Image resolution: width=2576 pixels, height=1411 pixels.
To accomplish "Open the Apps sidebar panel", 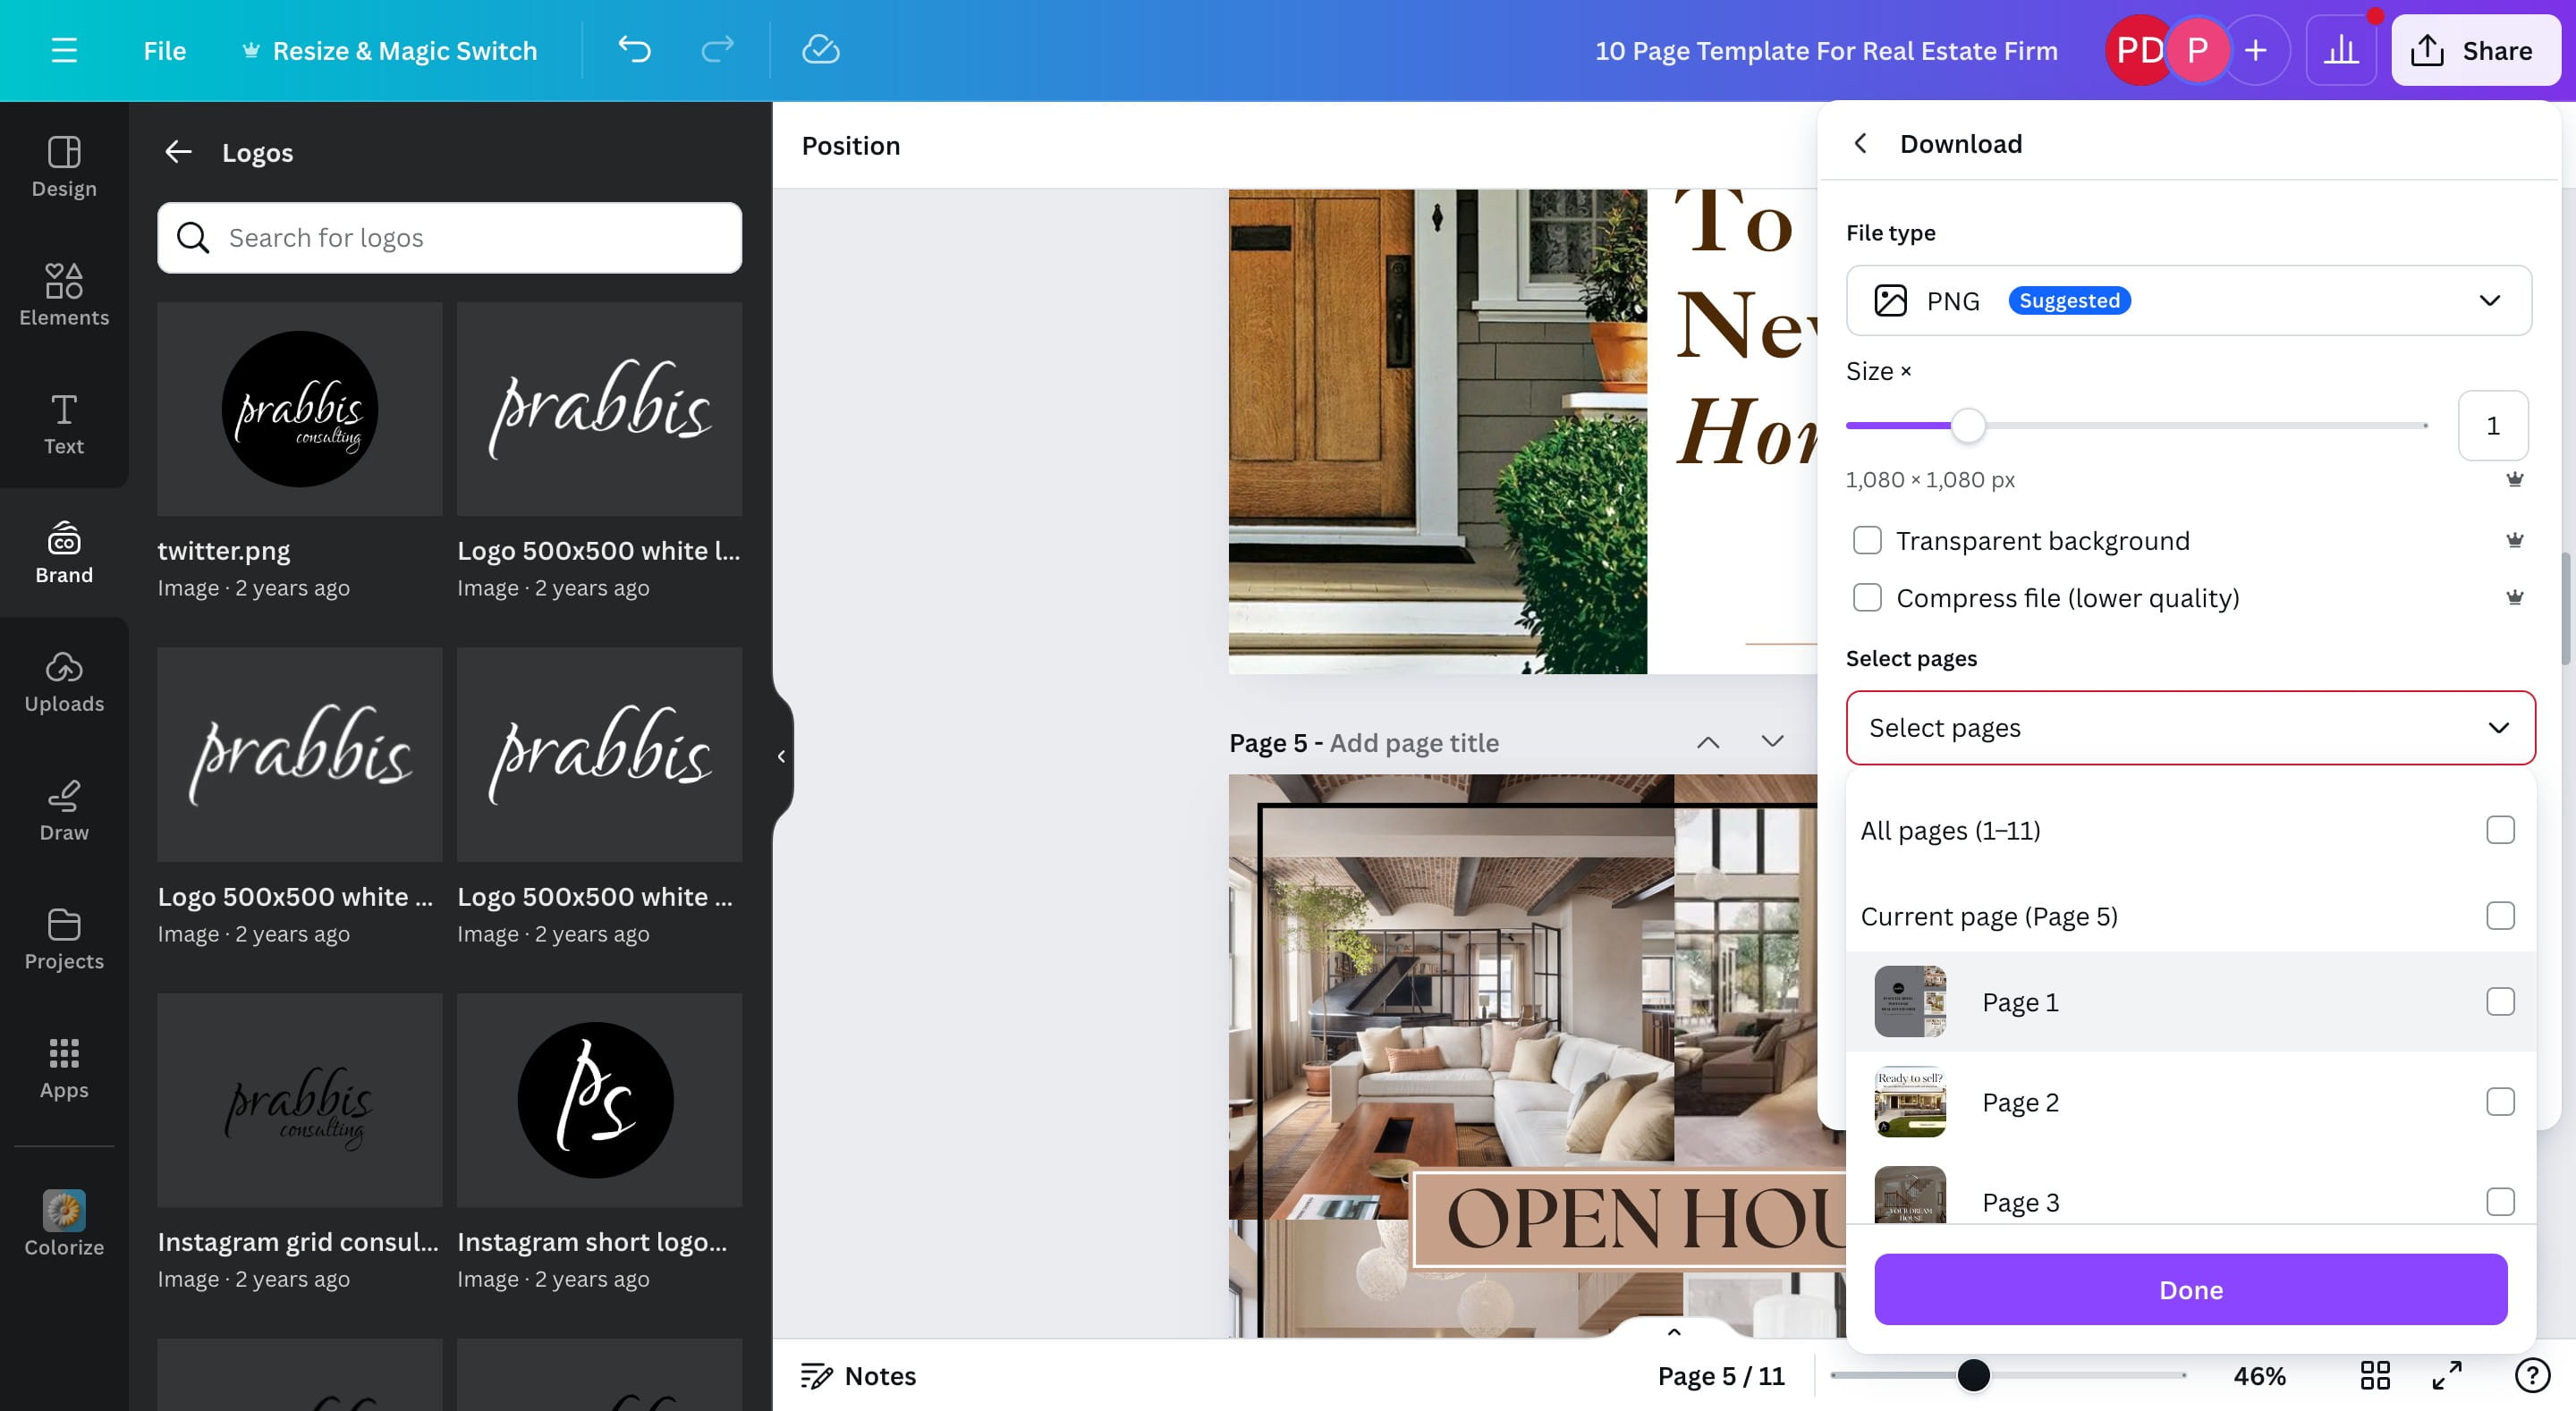I will [64, 1068].
